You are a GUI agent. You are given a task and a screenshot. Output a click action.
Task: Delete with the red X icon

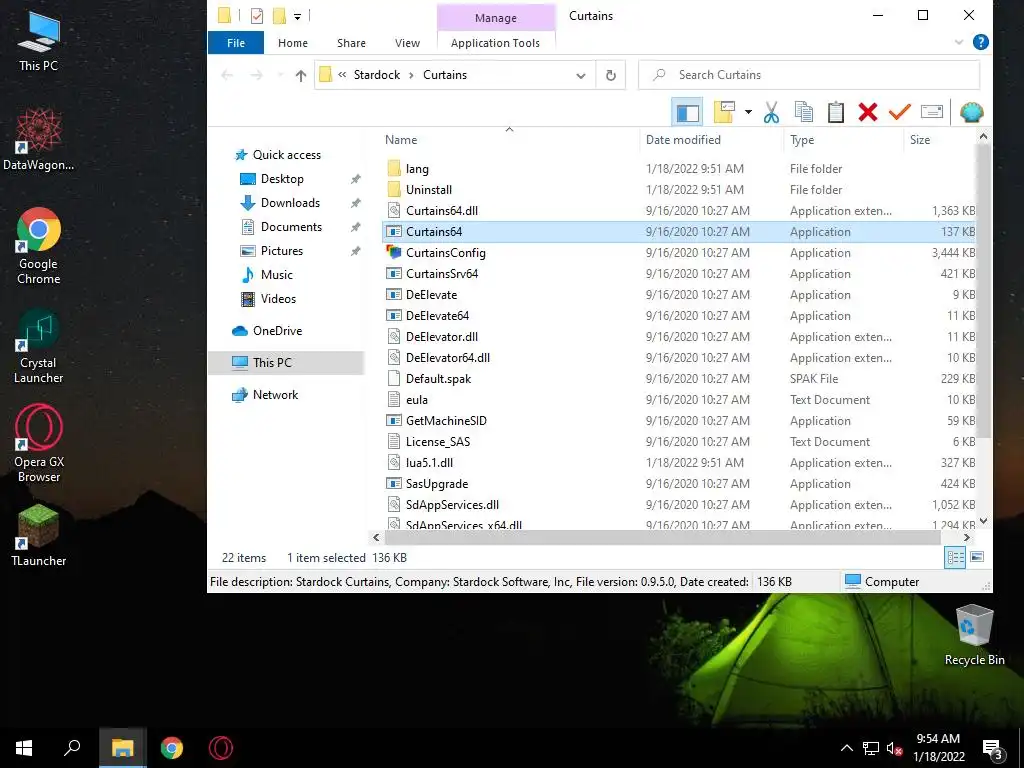point(868,112)
